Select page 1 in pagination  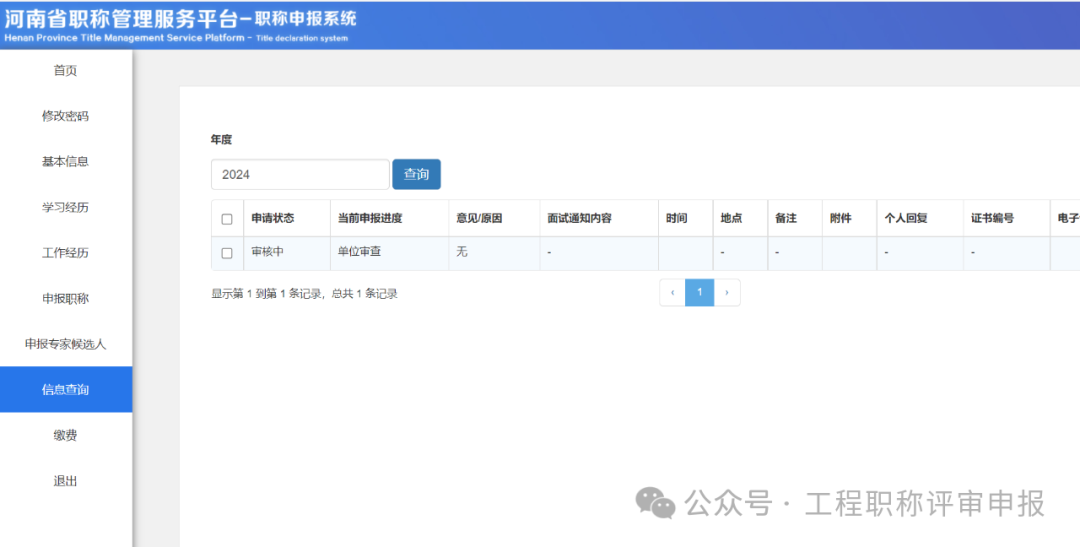pos(699,292)
